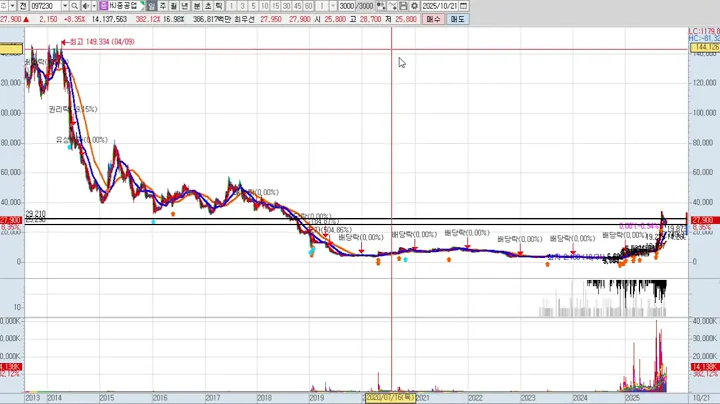Choose the 45 interval button

pyautogui.click(x=298, y=6)
